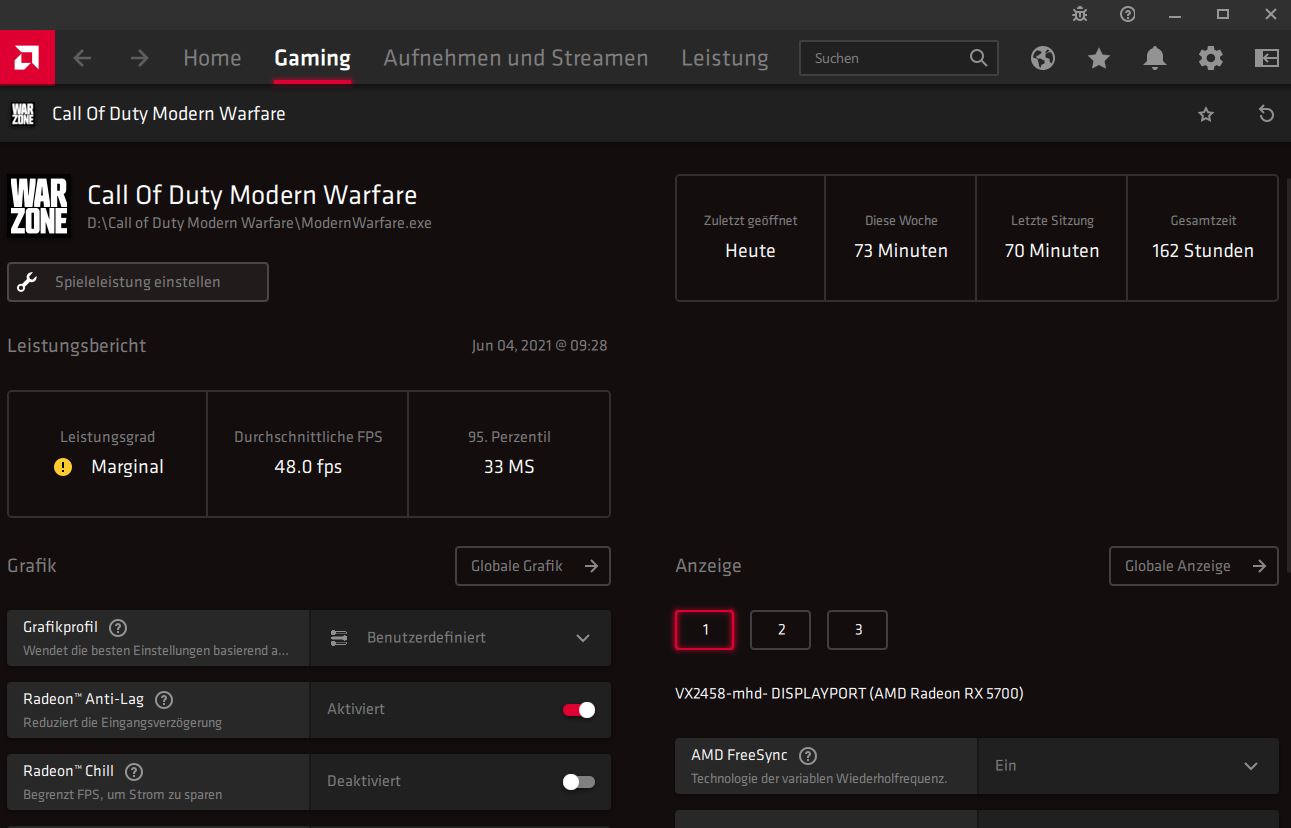Select display 1 button

(705, 630)
